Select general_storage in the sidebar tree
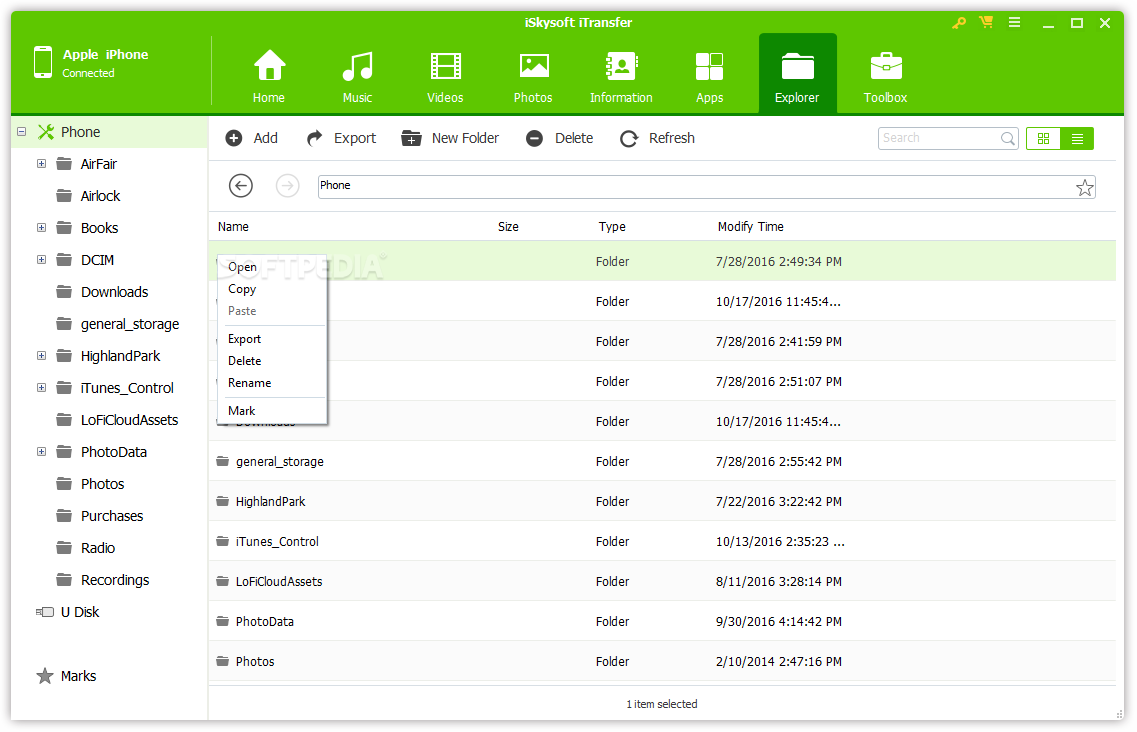Viewport: 1137px width, 732px height. tap(130, 324)
